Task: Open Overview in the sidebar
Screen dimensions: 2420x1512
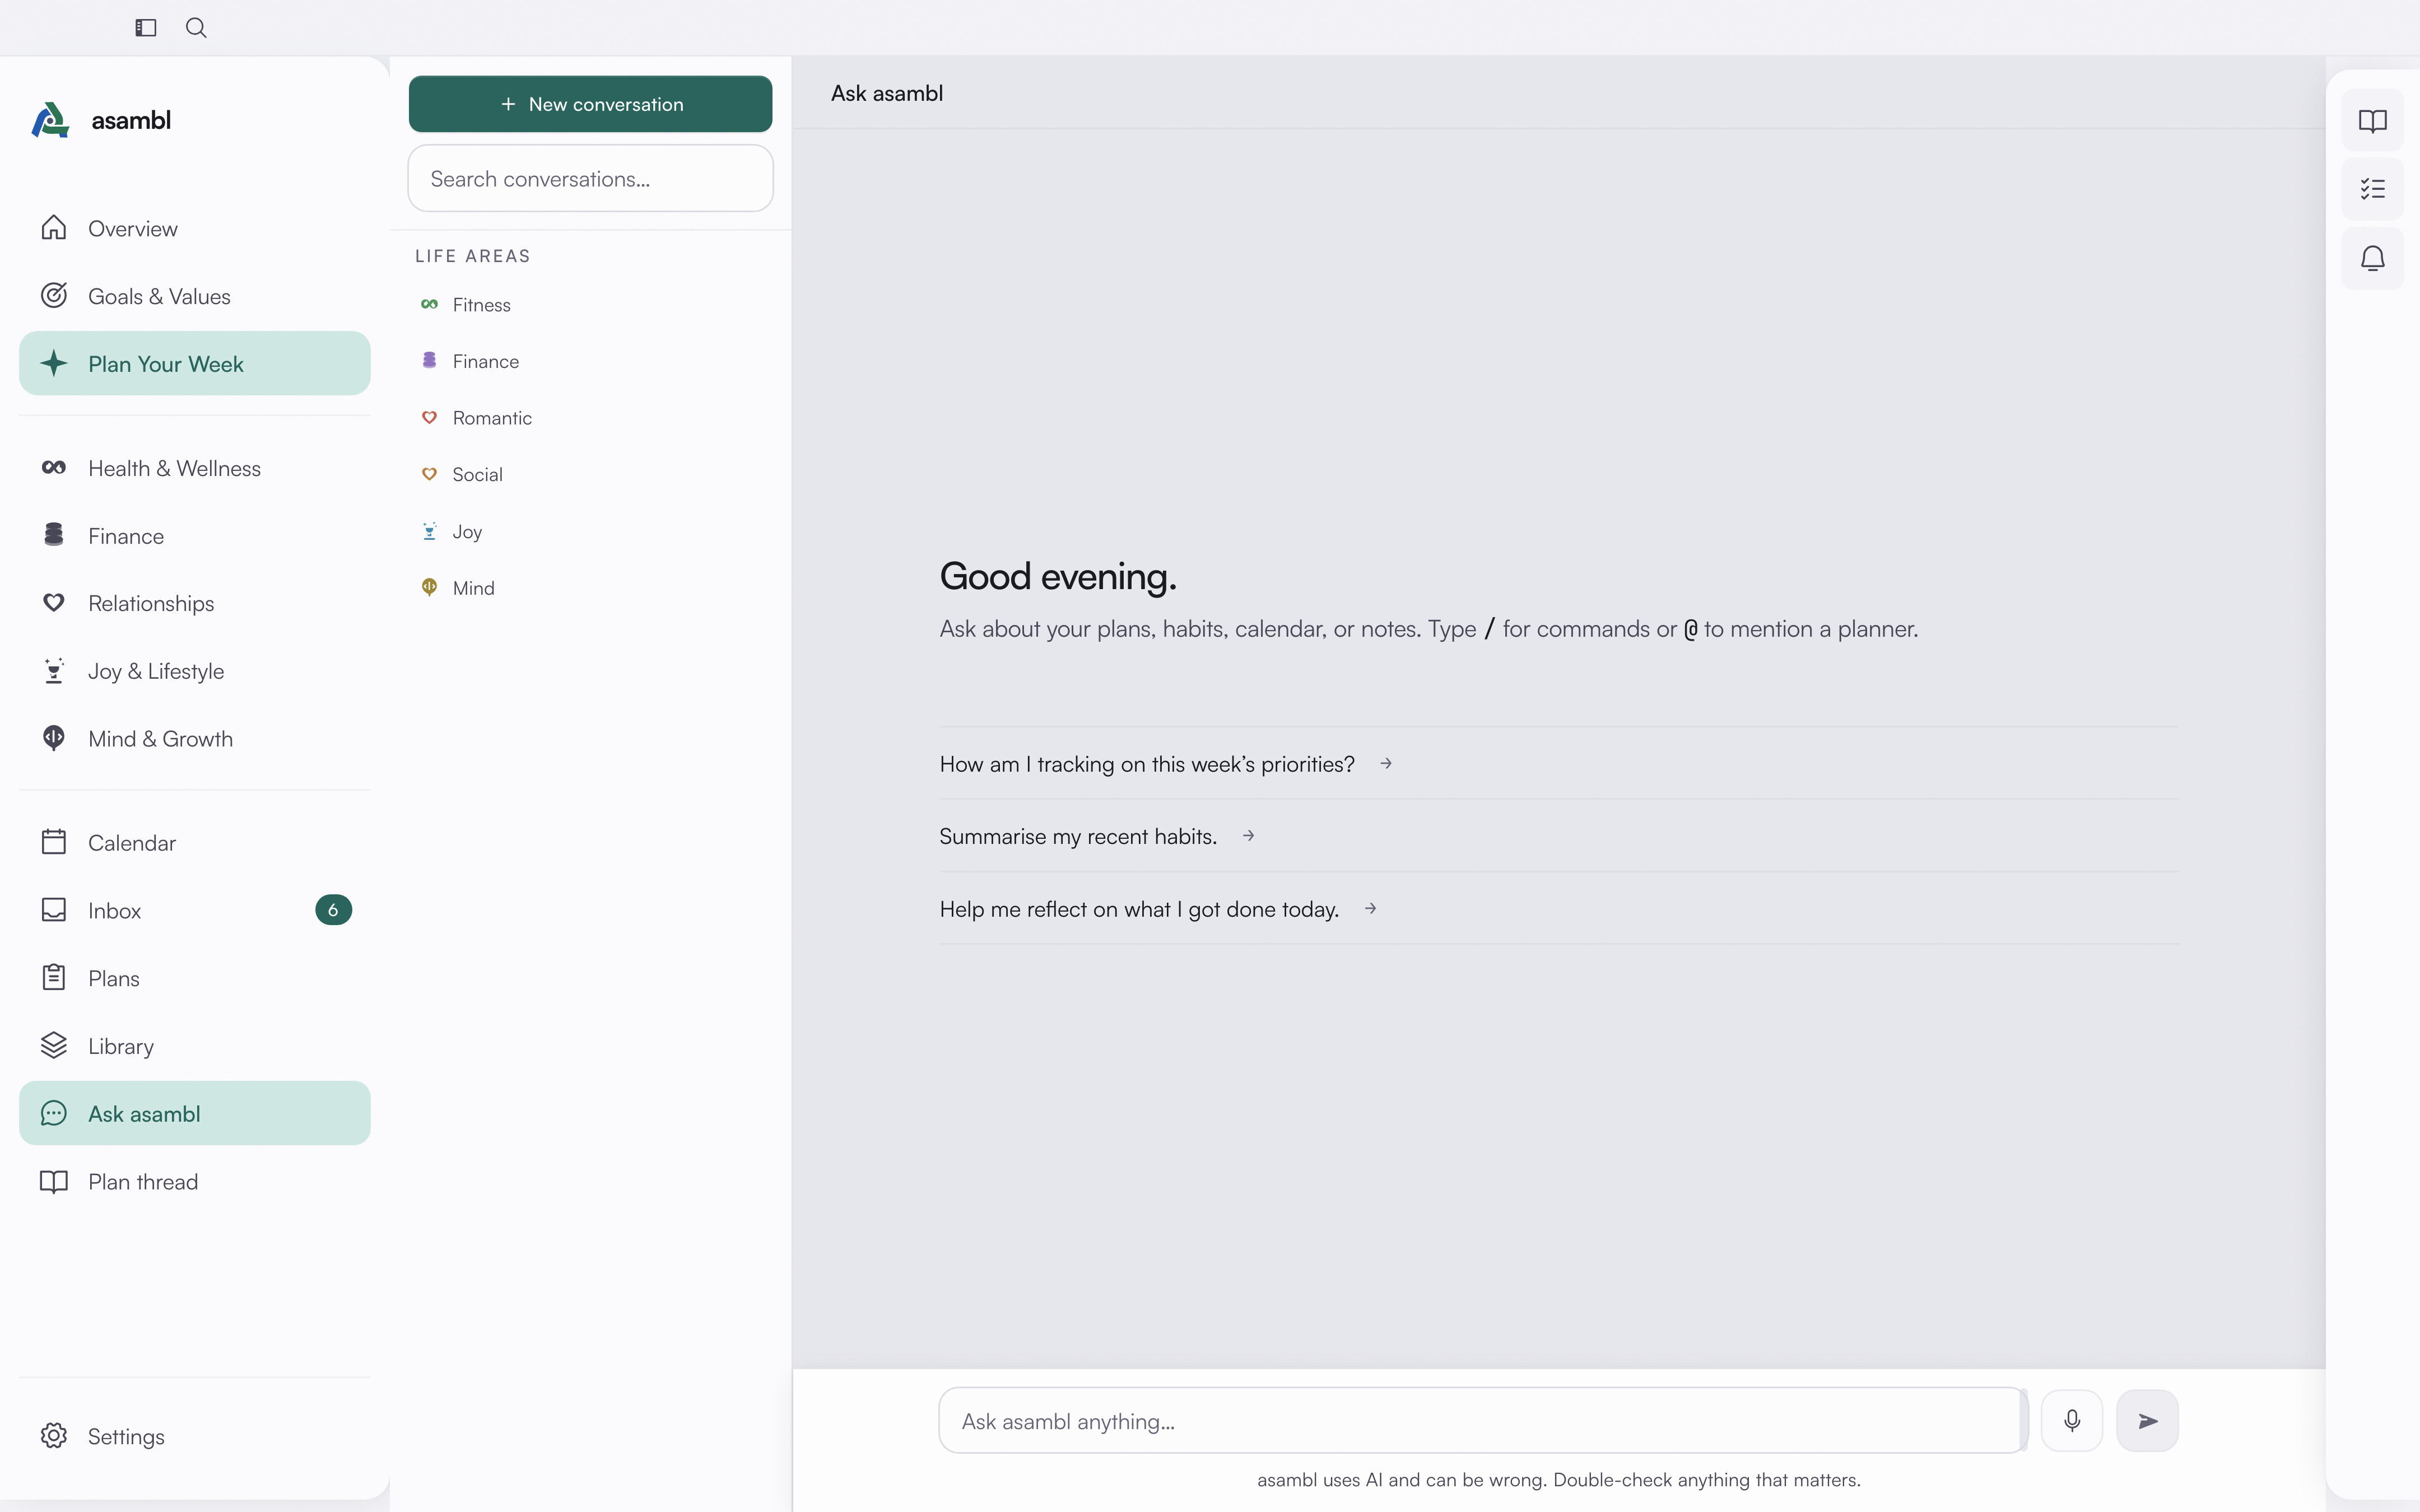Action: (195, 228)
